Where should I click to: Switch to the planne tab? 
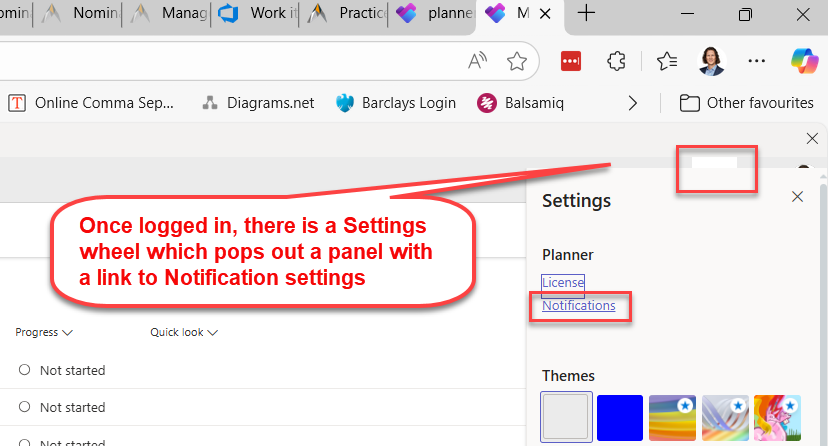click(x=435, y=13)
